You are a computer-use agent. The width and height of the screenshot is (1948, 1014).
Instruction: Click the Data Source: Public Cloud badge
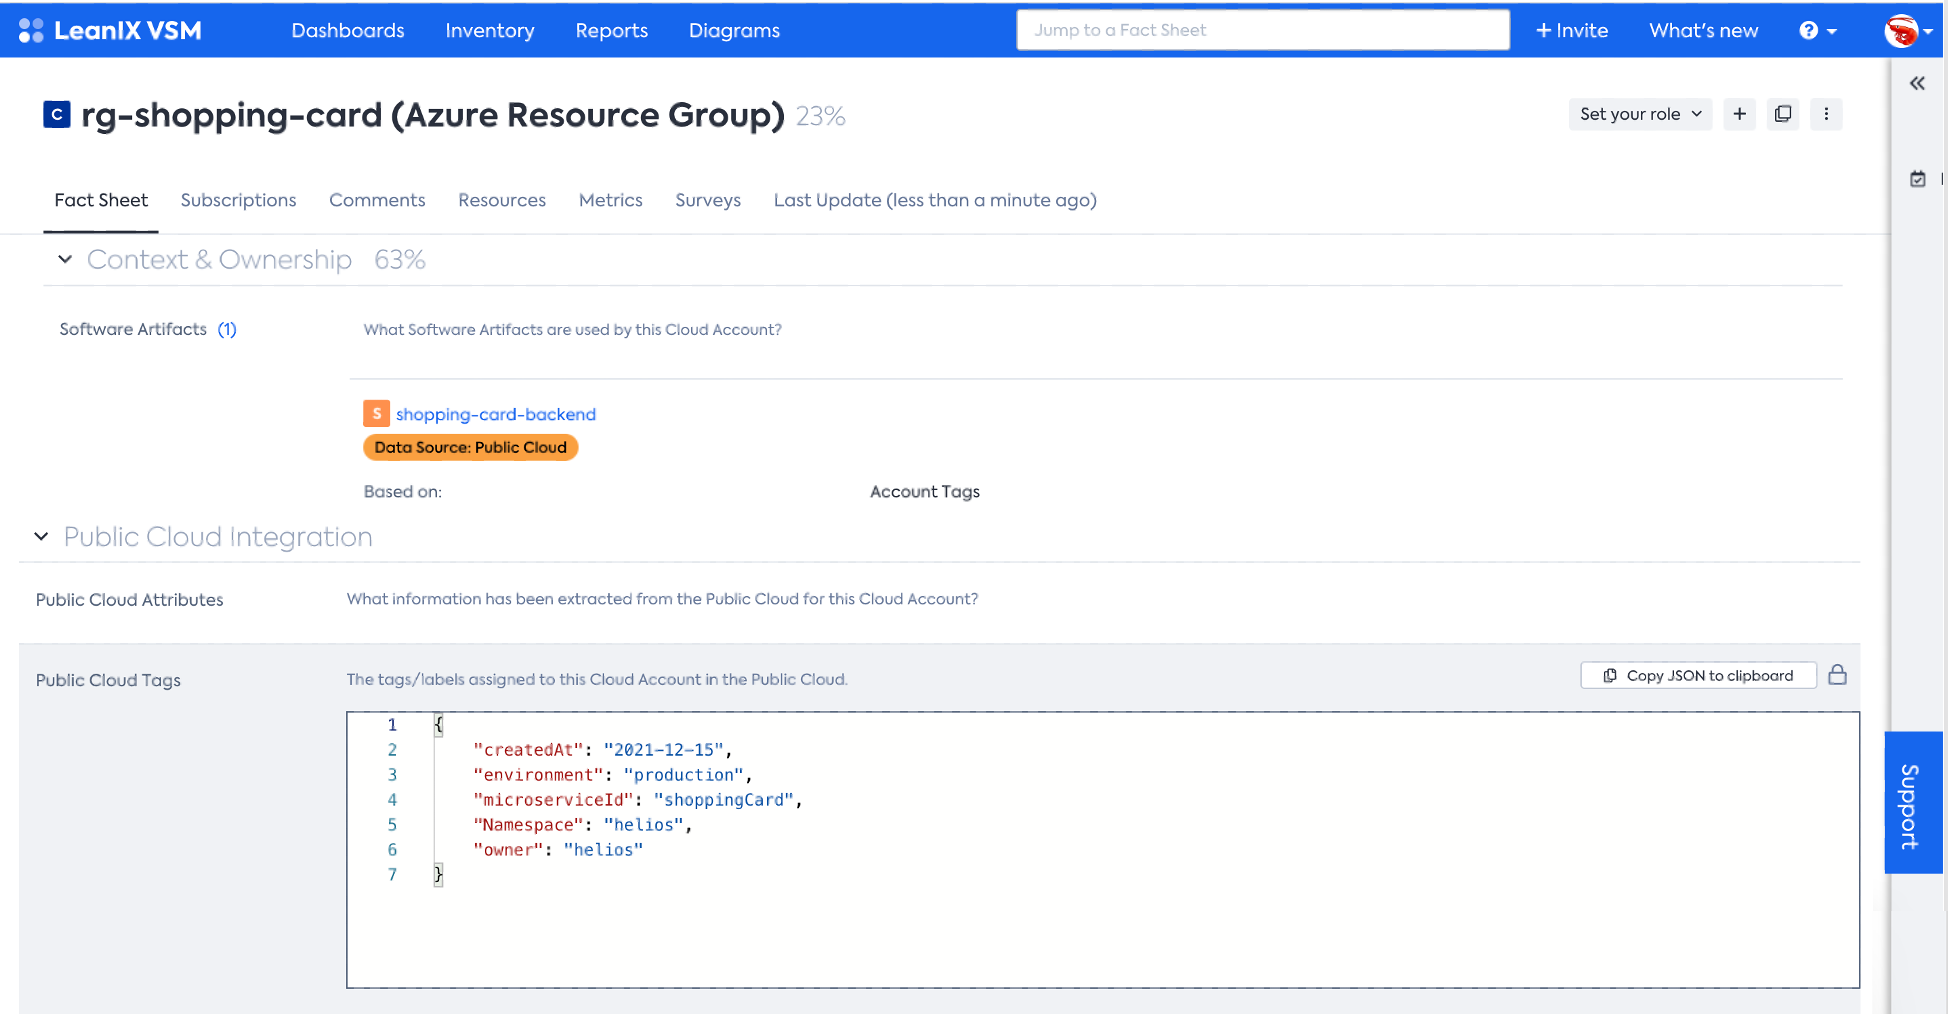click(471, 447)
